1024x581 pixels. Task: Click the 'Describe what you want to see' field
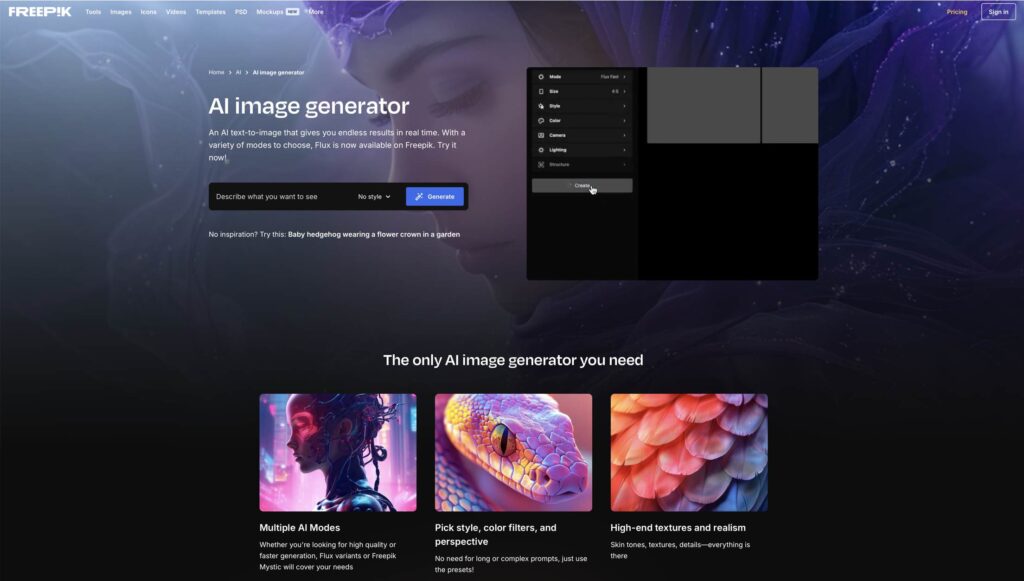click(281, 196)
